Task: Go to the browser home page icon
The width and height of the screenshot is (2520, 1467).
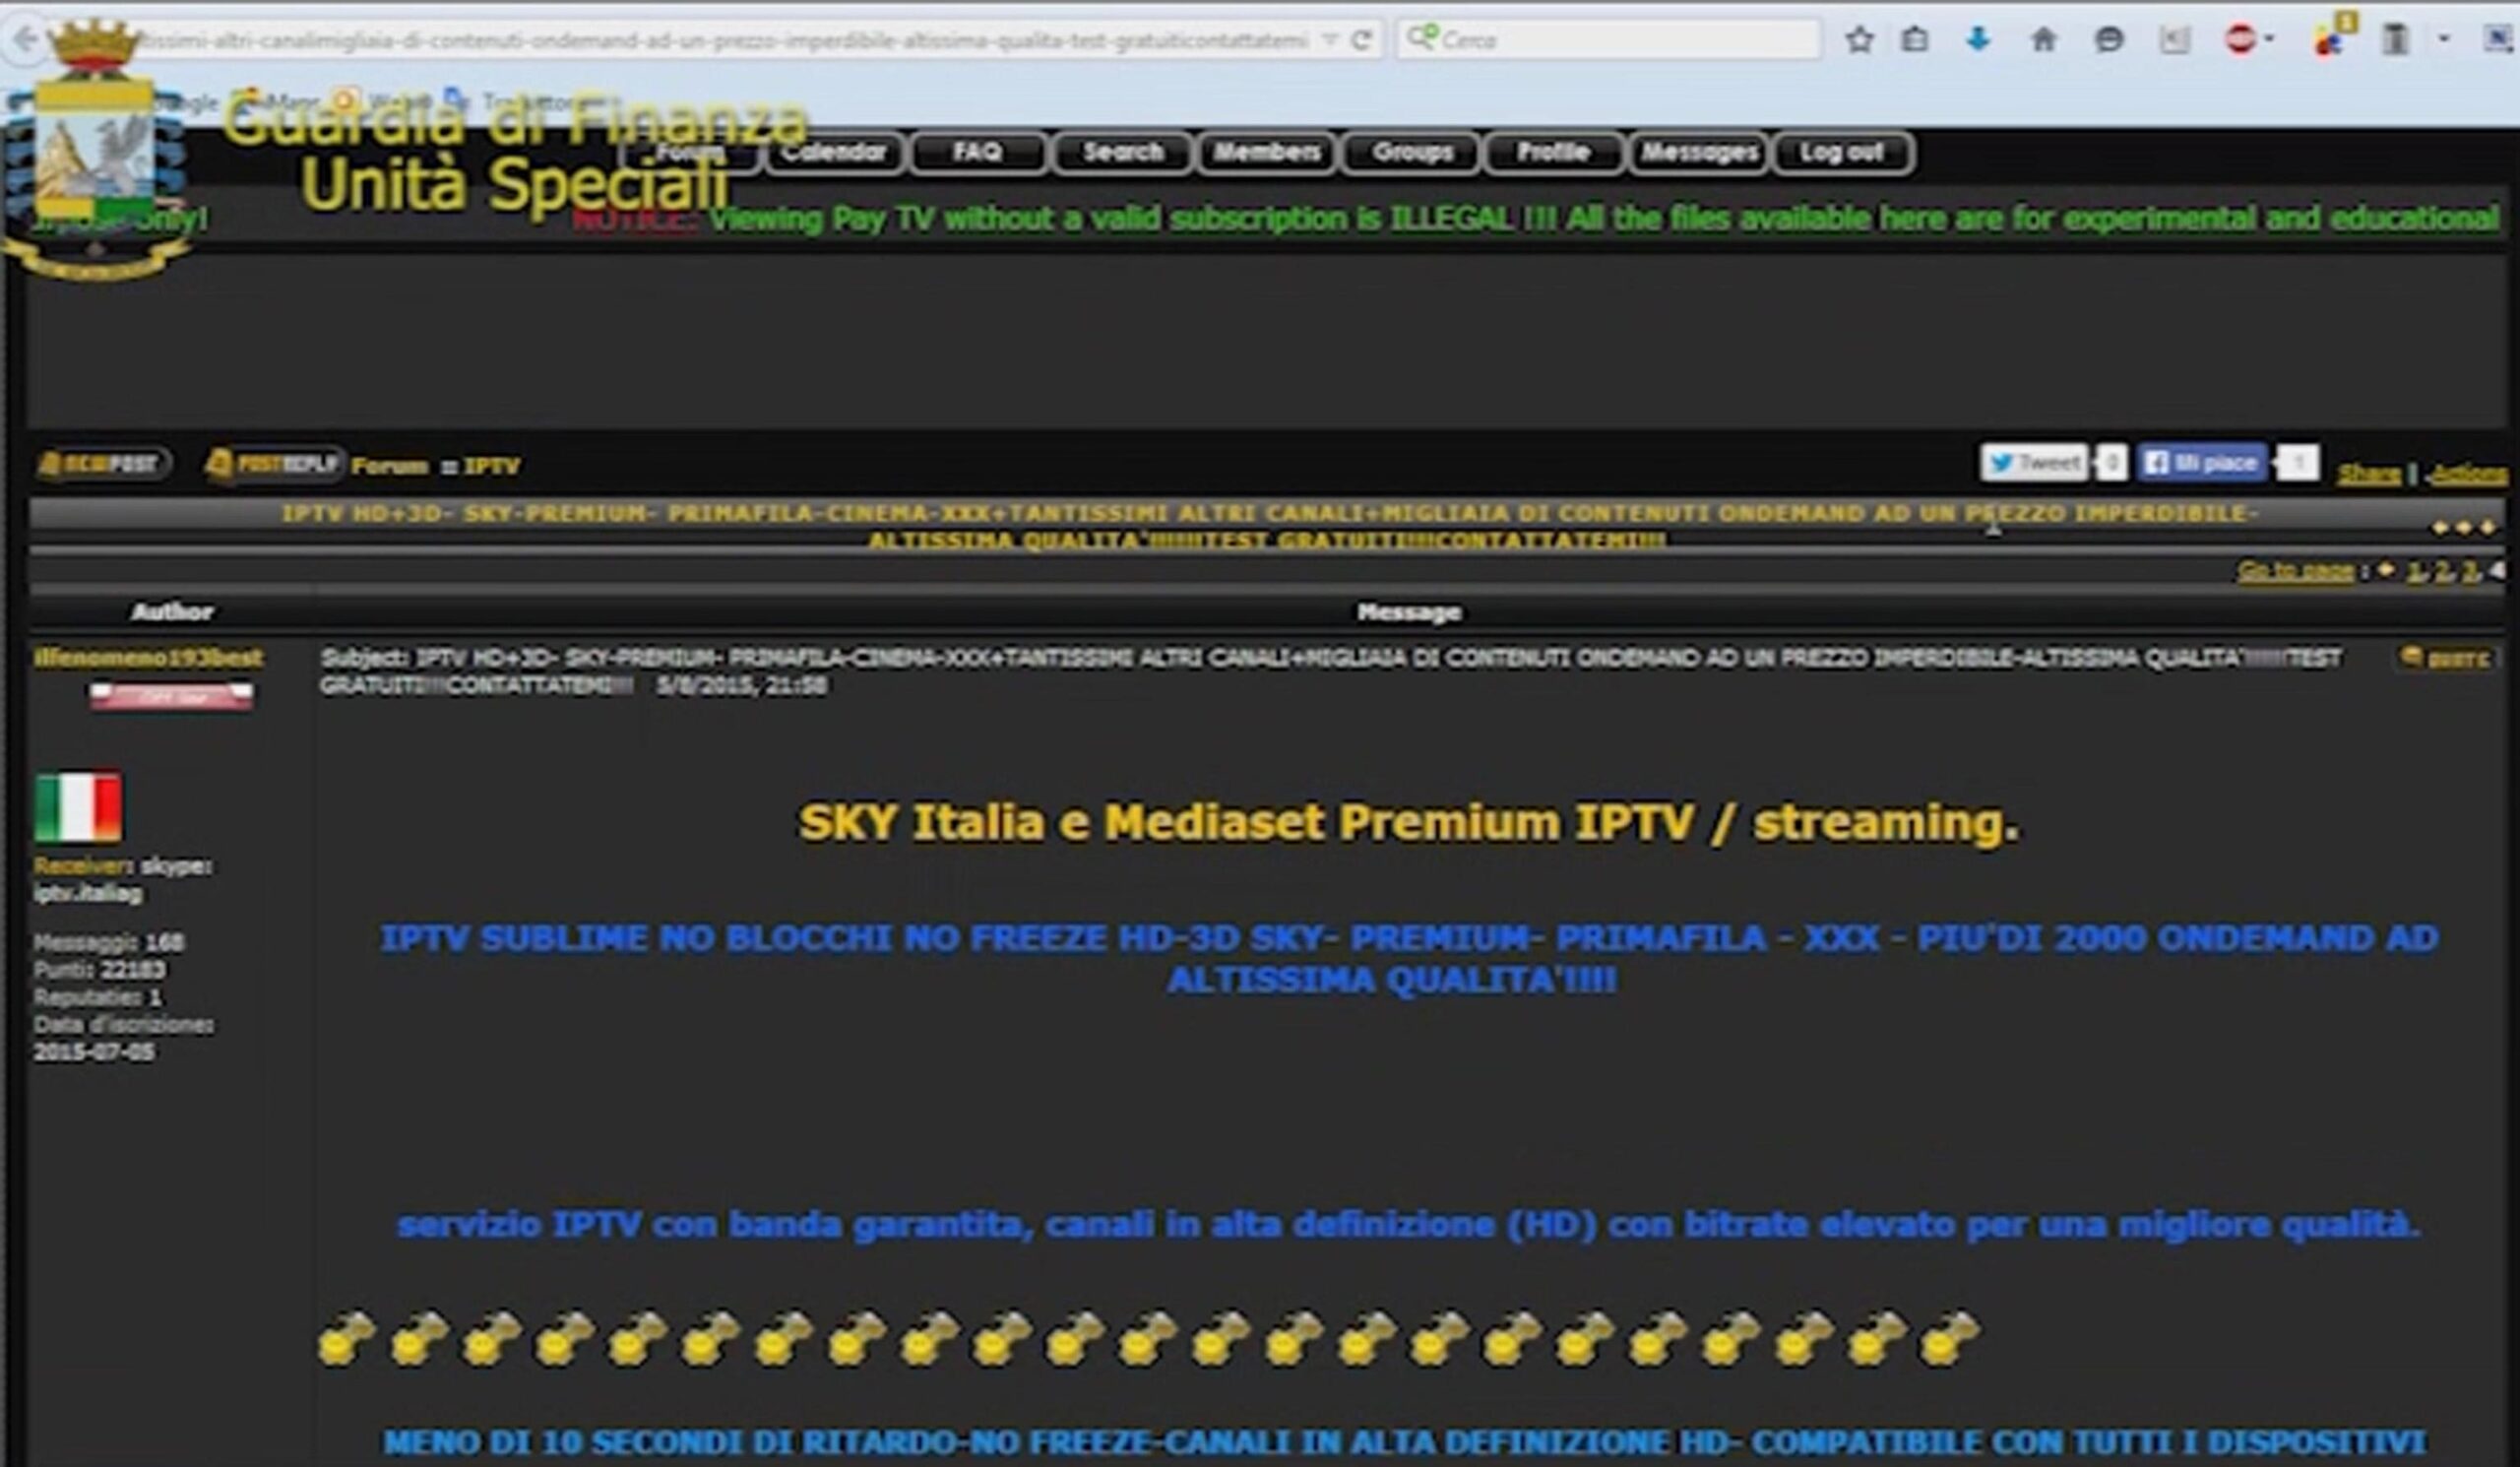Action: pyautogui.click(x=2043, y=40)
